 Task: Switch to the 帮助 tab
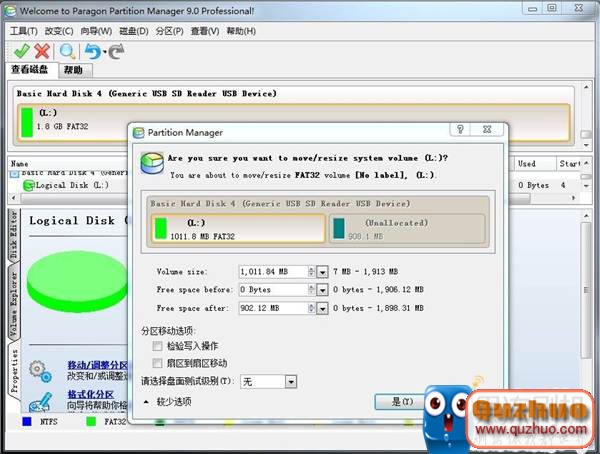click(74, 70)
